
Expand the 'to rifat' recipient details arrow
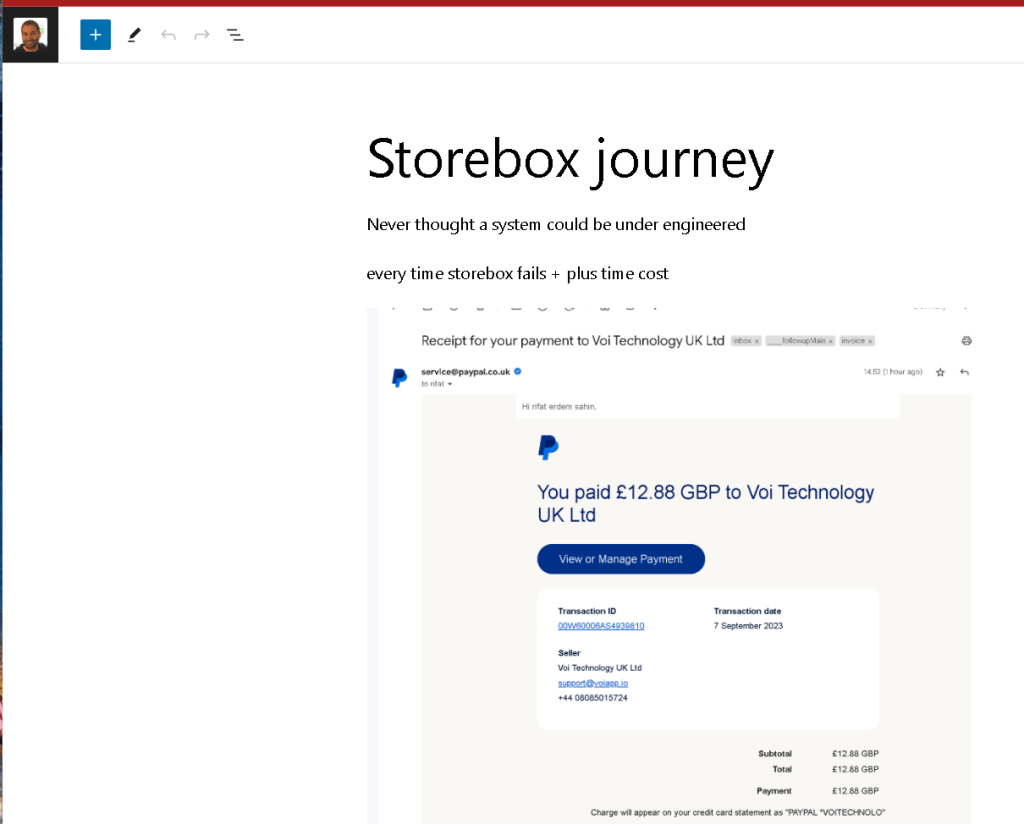450,384
